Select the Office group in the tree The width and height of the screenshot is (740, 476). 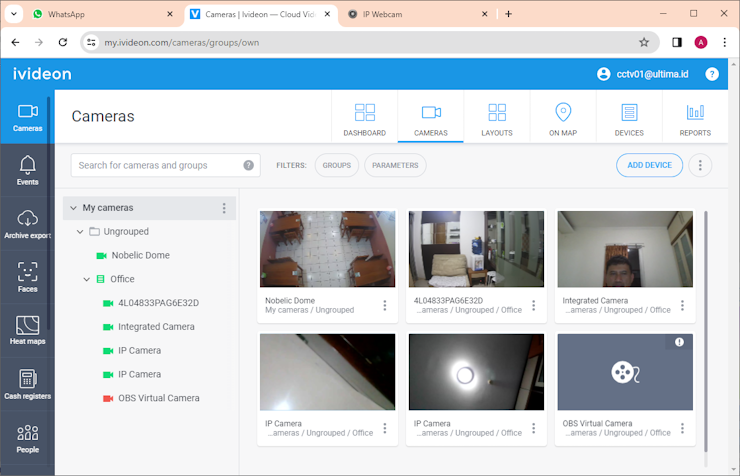coord(122,279)
